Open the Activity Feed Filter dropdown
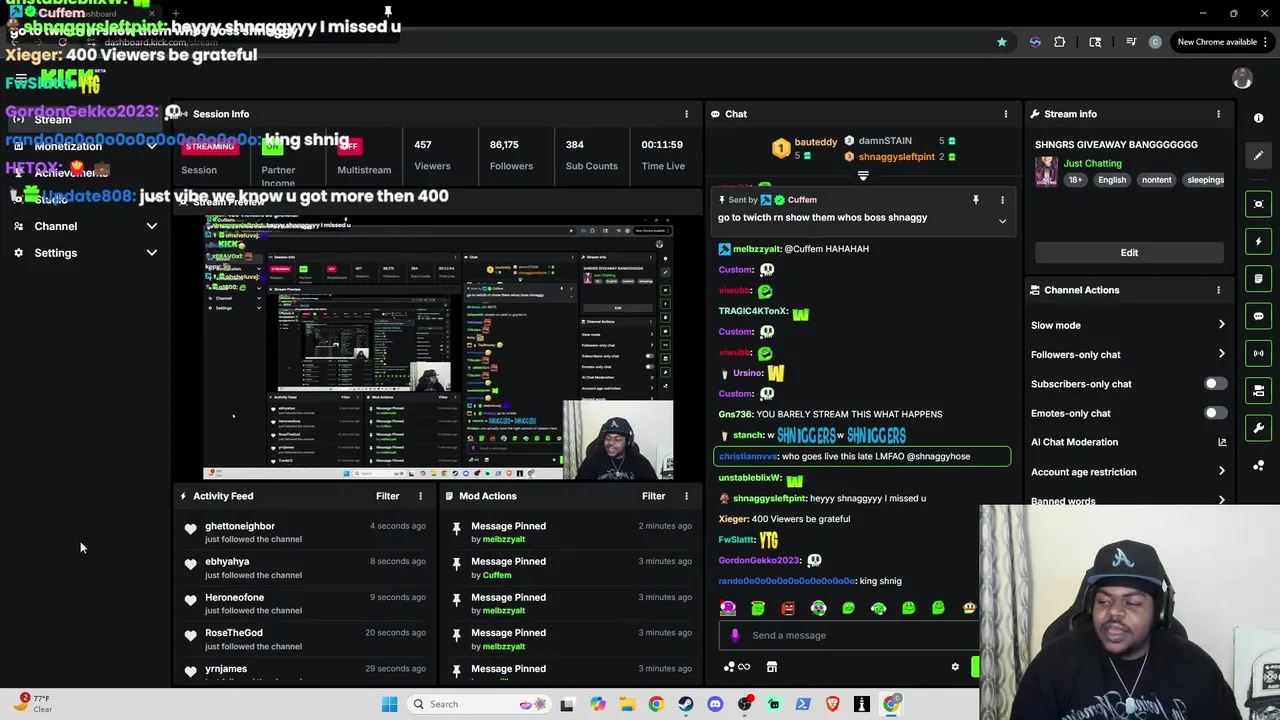This screenshot has width=1280, height=720. coord(388,496)
